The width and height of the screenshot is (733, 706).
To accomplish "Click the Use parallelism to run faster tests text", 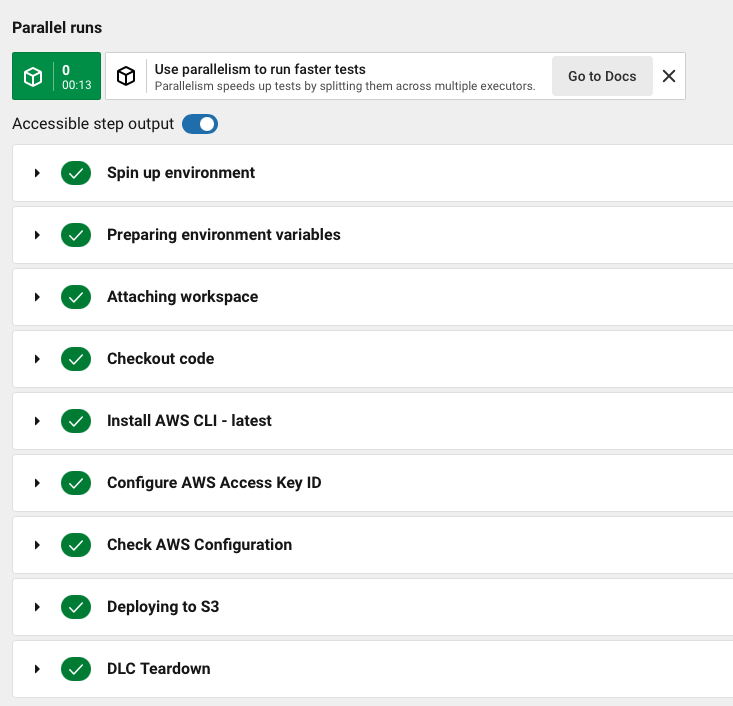I will pyautogui.click(x=260, y=70).
